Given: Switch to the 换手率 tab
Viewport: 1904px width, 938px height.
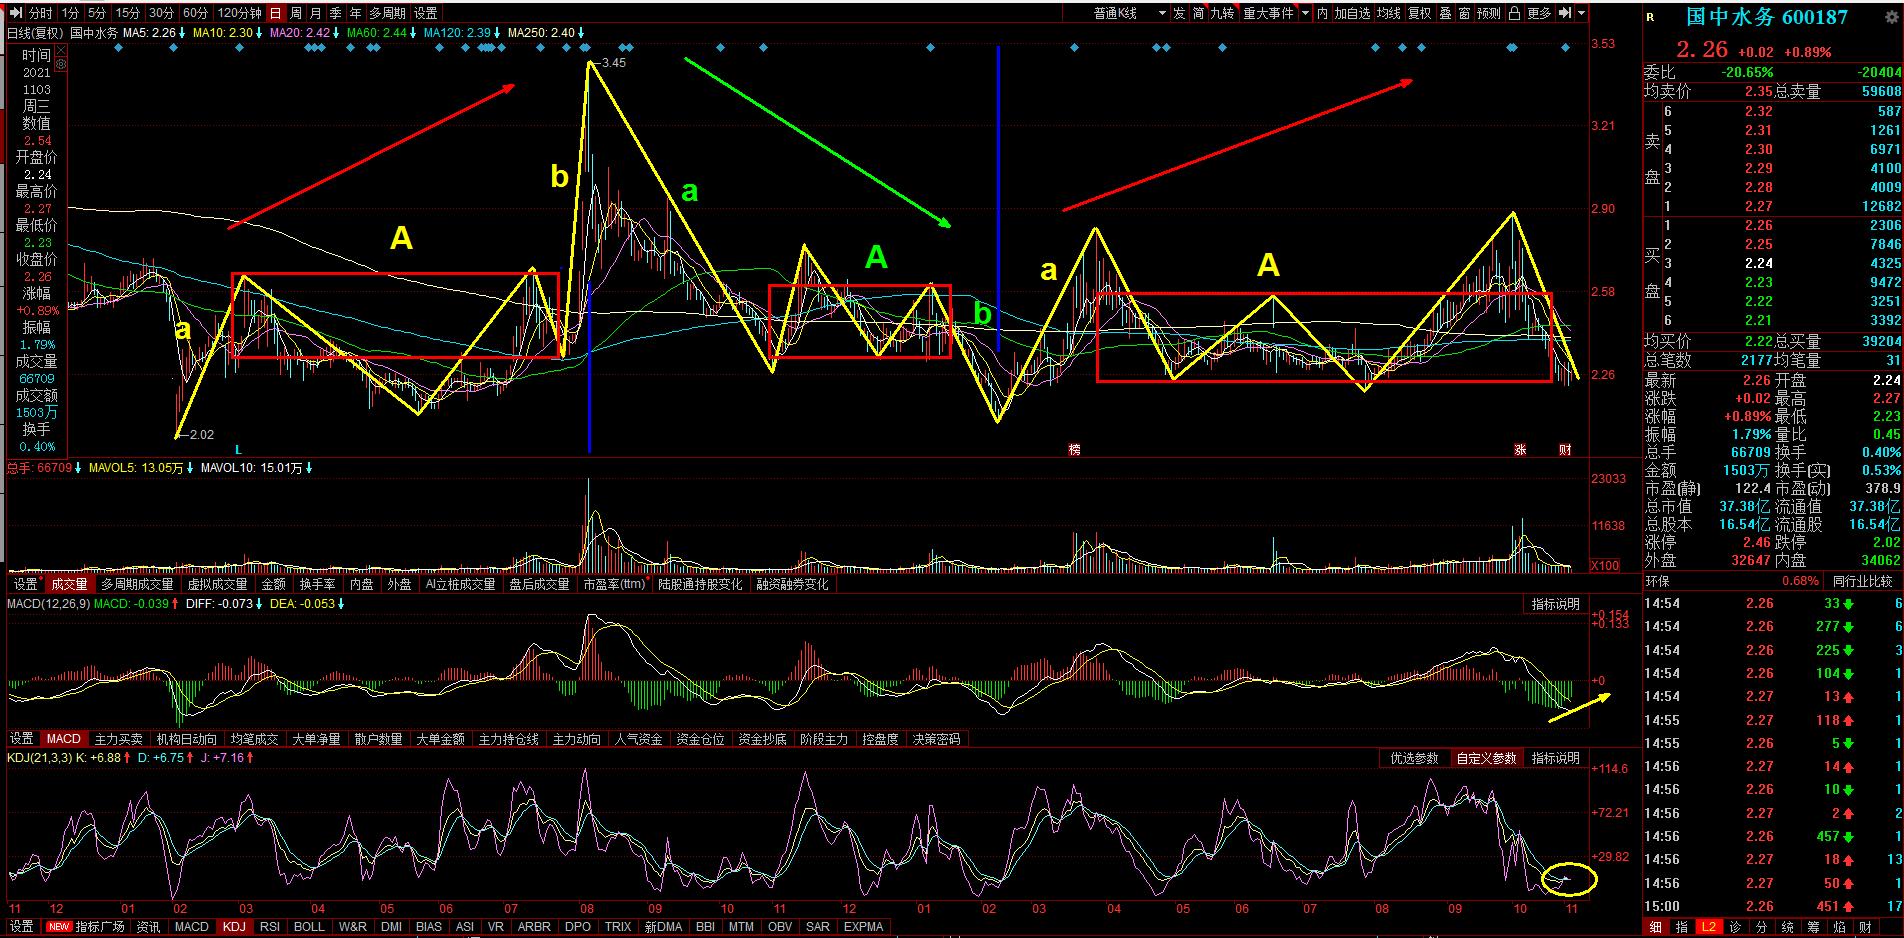Looking at the screenshot, I should pyautogui.click(x=317, y=584).
